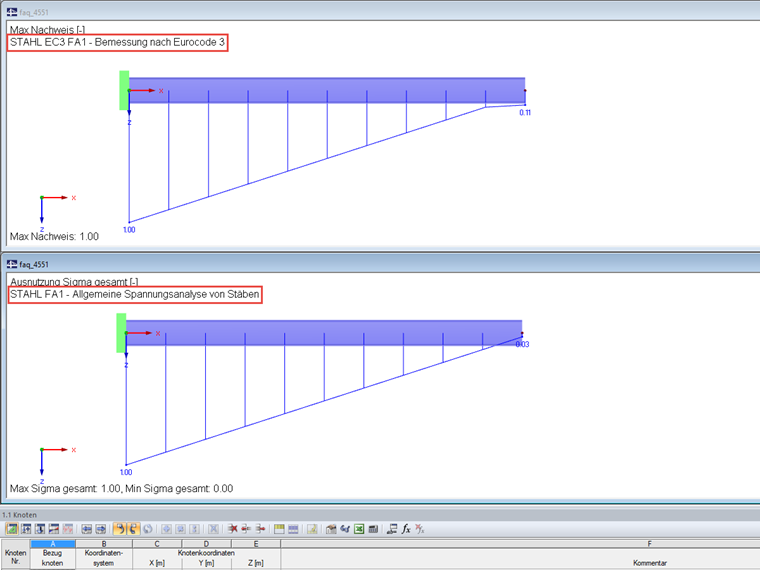This screenshot has height=570, width=760.
Task: Click the 'Kommentar' column heading
Action: 649,563
